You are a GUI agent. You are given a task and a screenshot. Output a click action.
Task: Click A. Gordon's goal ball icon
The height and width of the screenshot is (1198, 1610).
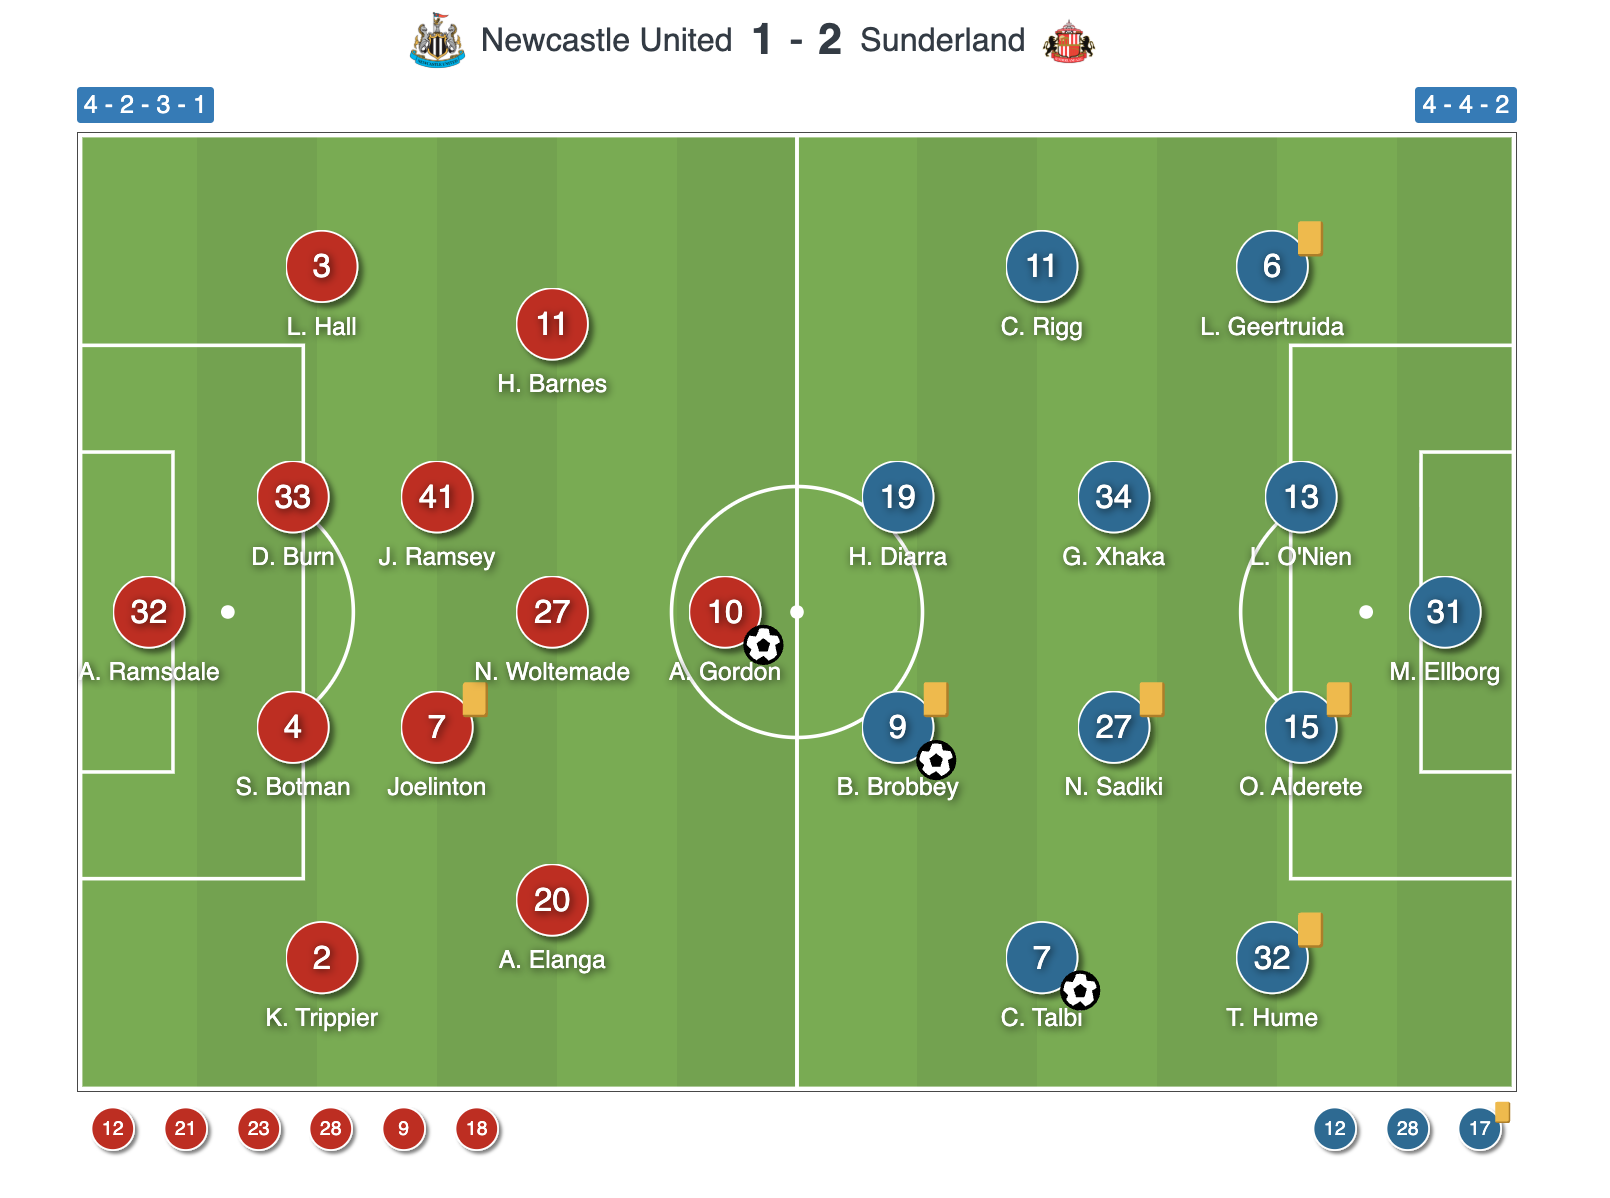763,645
